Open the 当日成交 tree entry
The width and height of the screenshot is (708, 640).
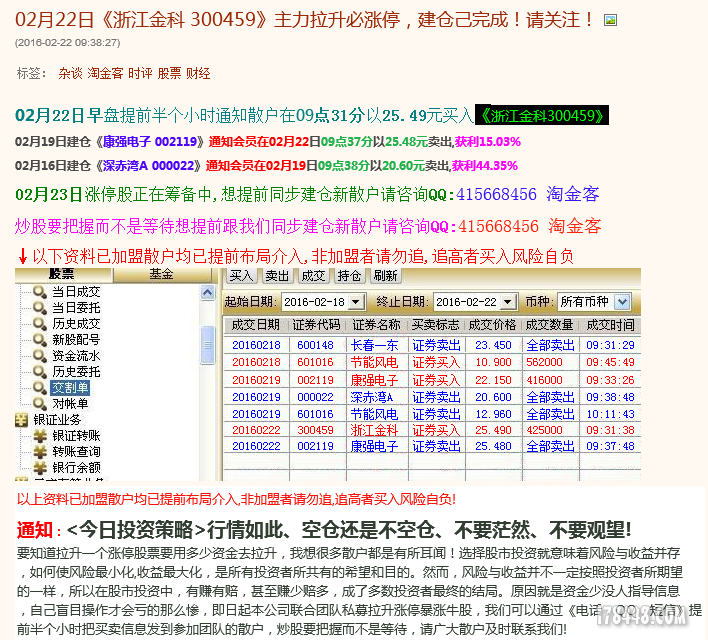point(76,292)
